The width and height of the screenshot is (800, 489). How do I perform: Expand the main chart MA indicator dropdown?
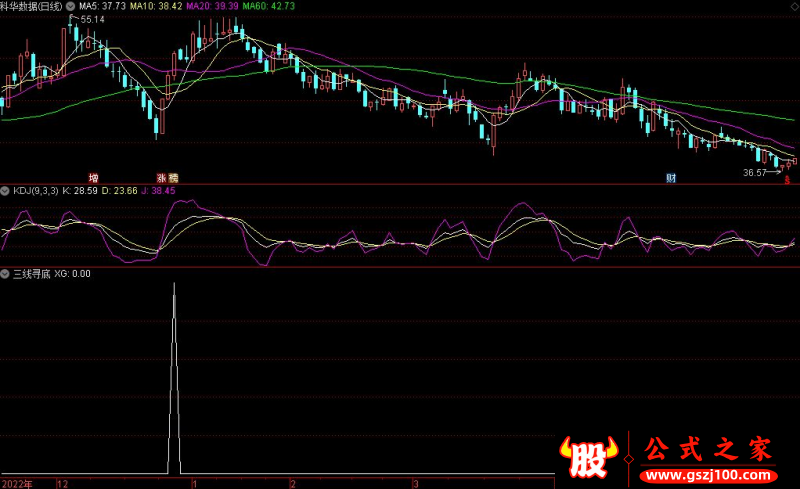(70, 6)
